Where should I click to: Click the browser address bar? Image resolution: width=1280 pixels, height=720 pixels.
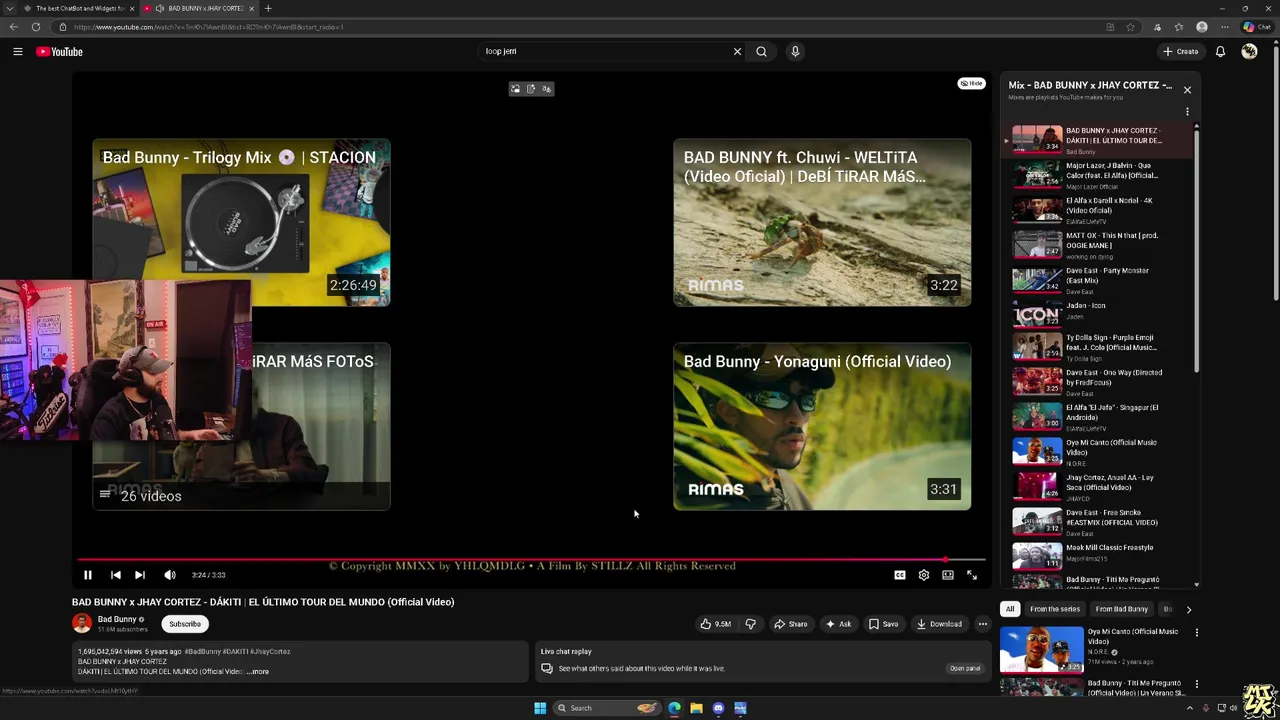pyautogui.click(x=580, y=27)
